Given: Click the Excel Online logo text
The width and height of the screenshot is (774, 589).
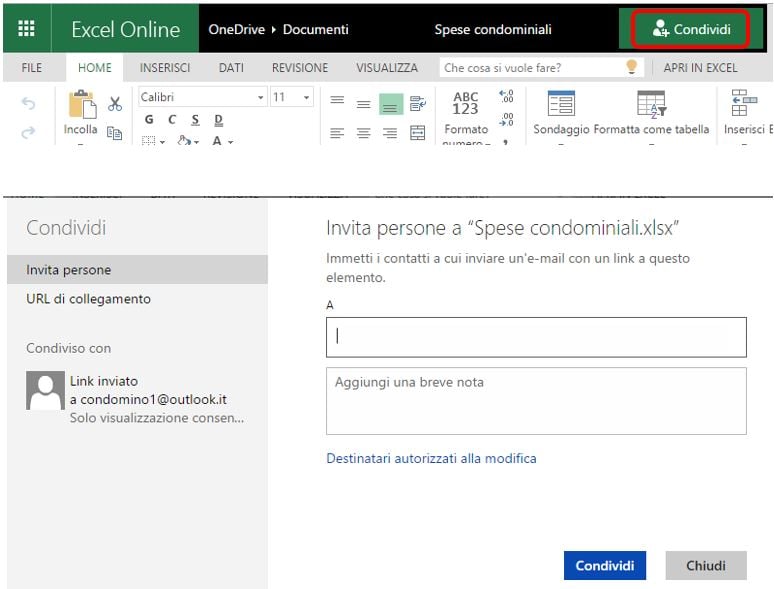Looking at the screenshot, I should click(x=125, y=29).
